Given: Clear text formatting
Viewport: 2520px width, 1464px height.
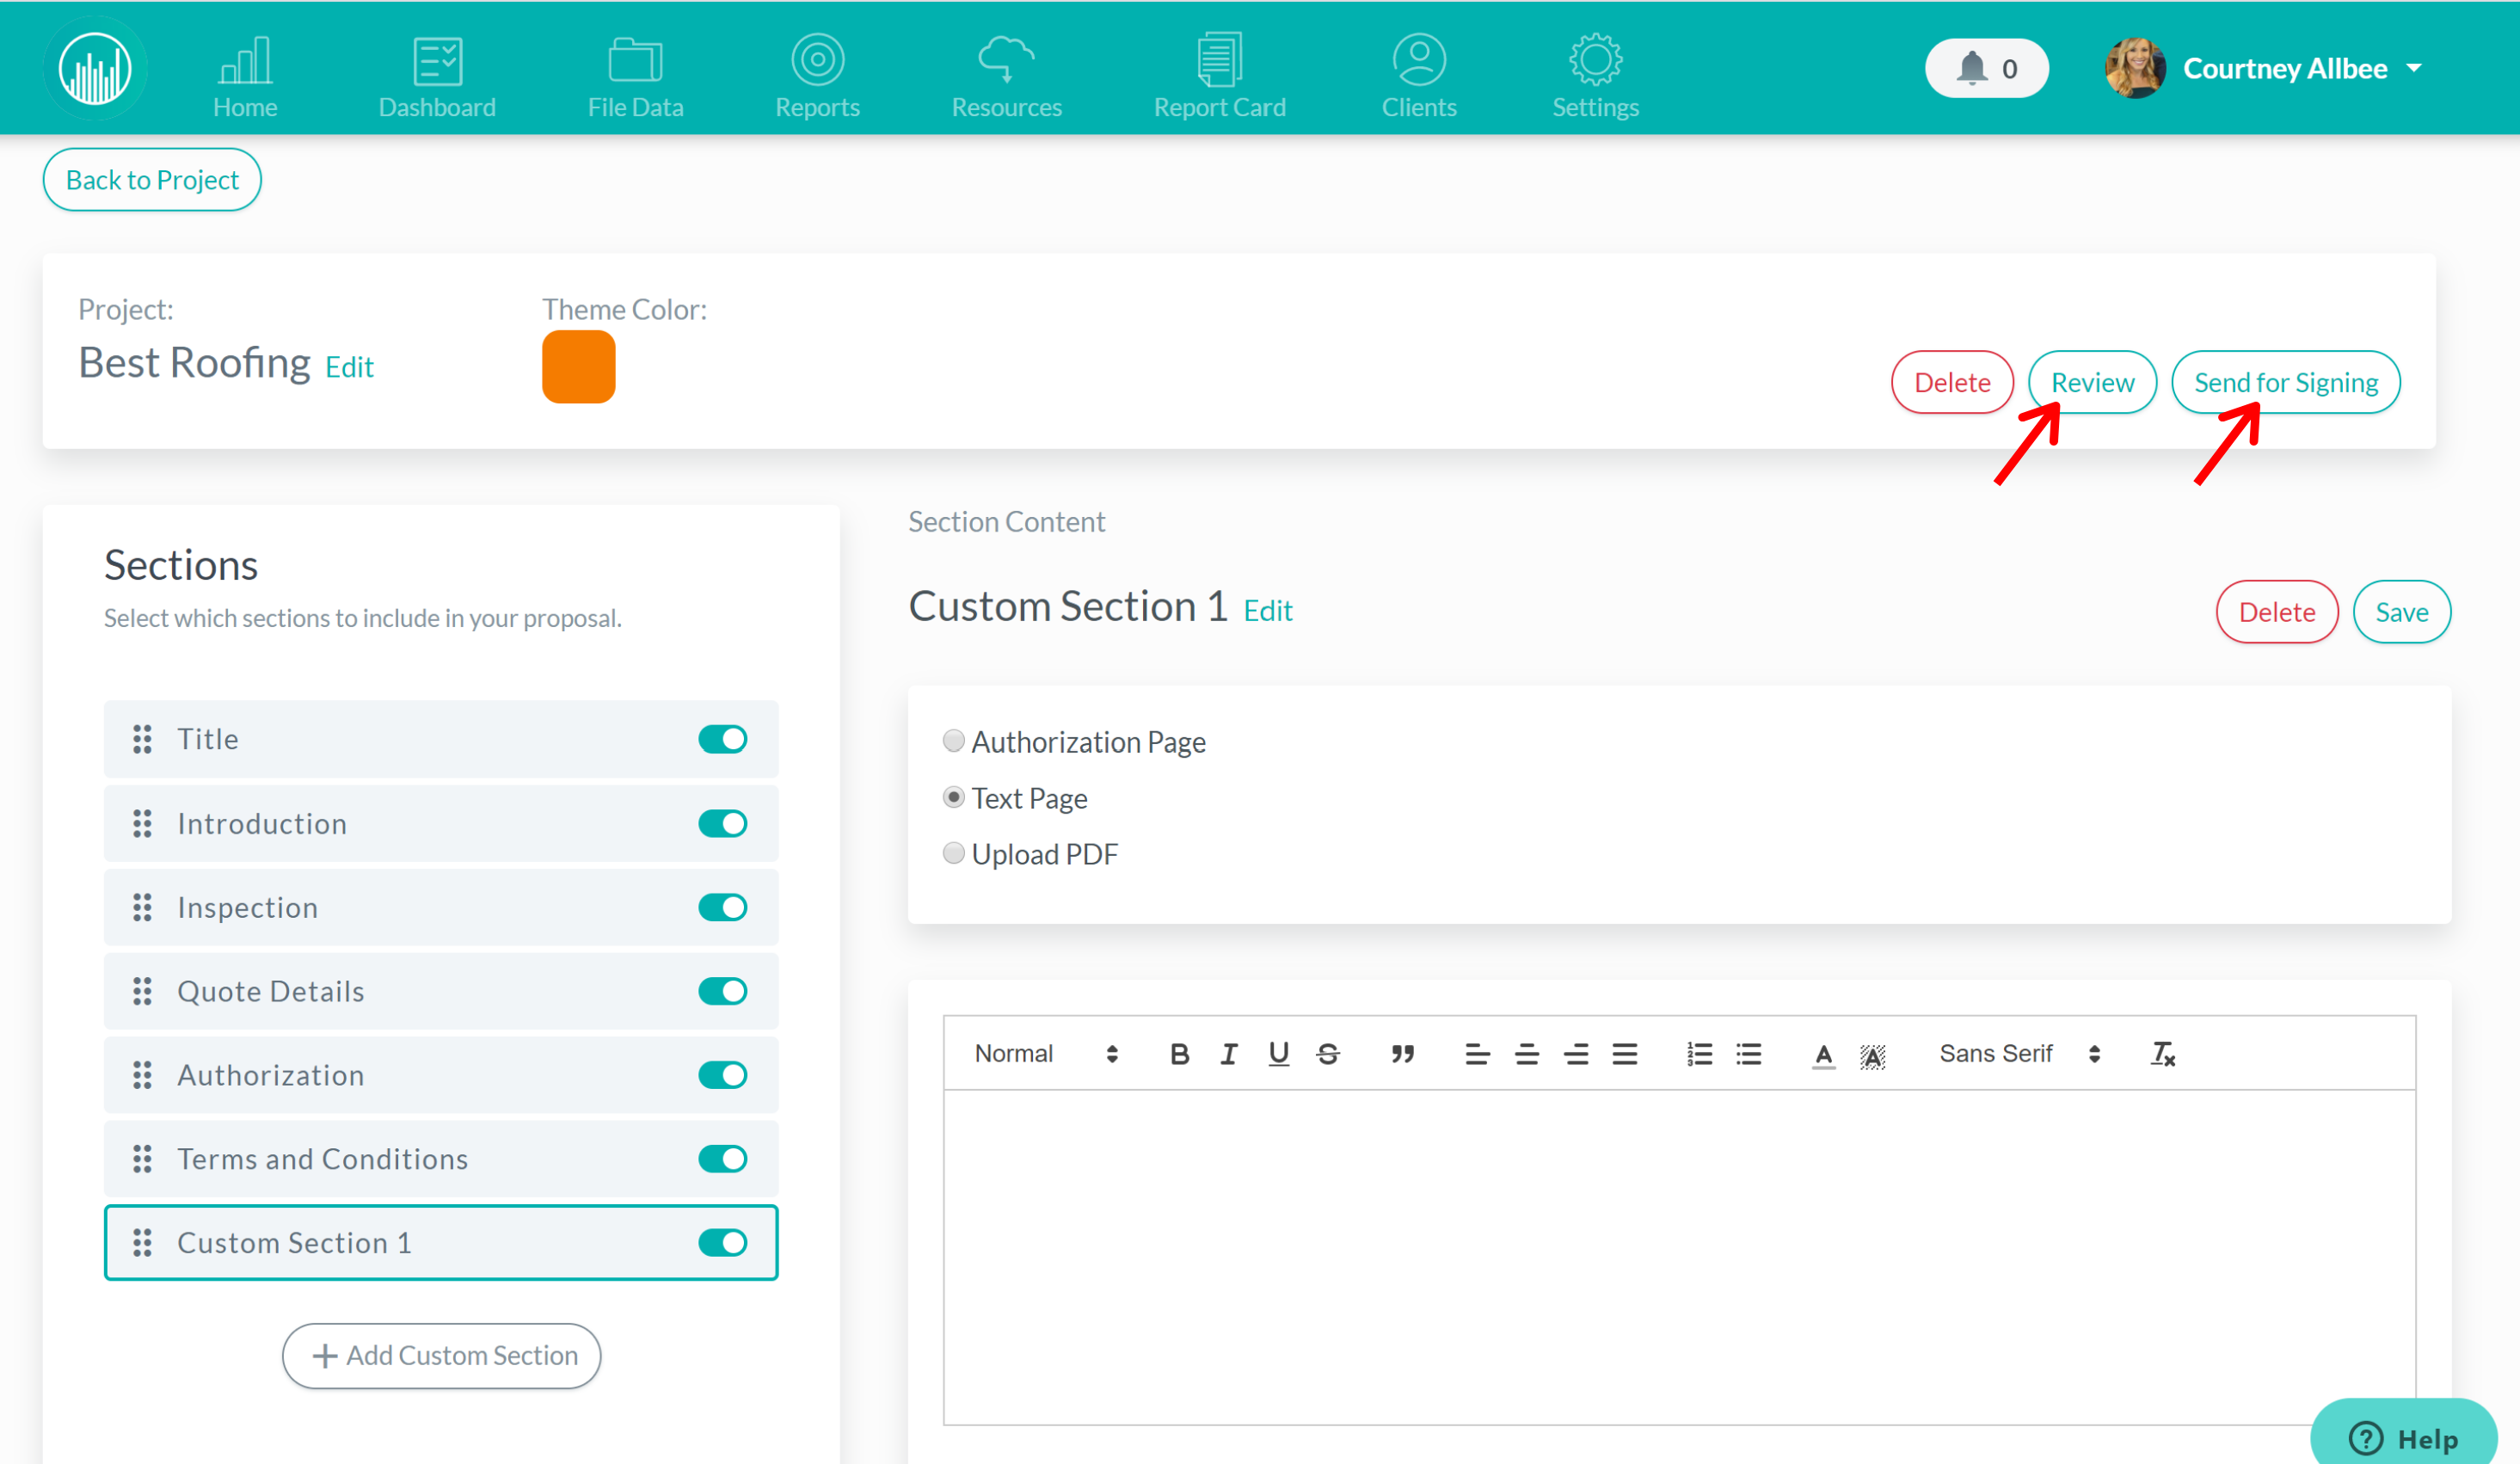Looking at the screenshot, I should coord(2162,1054).
